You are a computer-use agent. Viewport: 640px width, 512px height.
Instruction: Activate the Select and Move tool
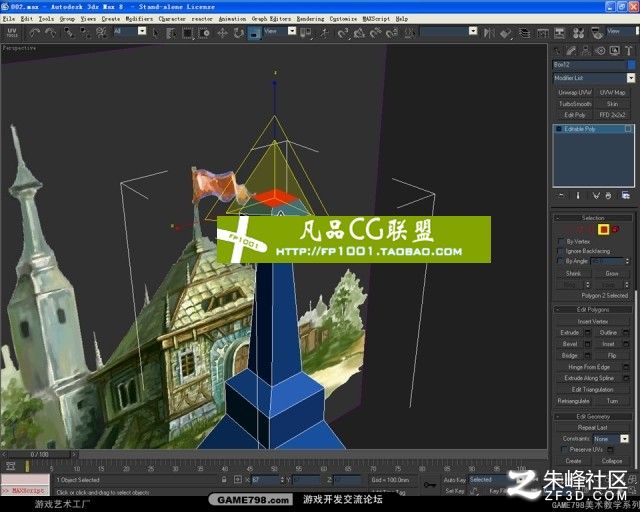[x=222, y=33]
